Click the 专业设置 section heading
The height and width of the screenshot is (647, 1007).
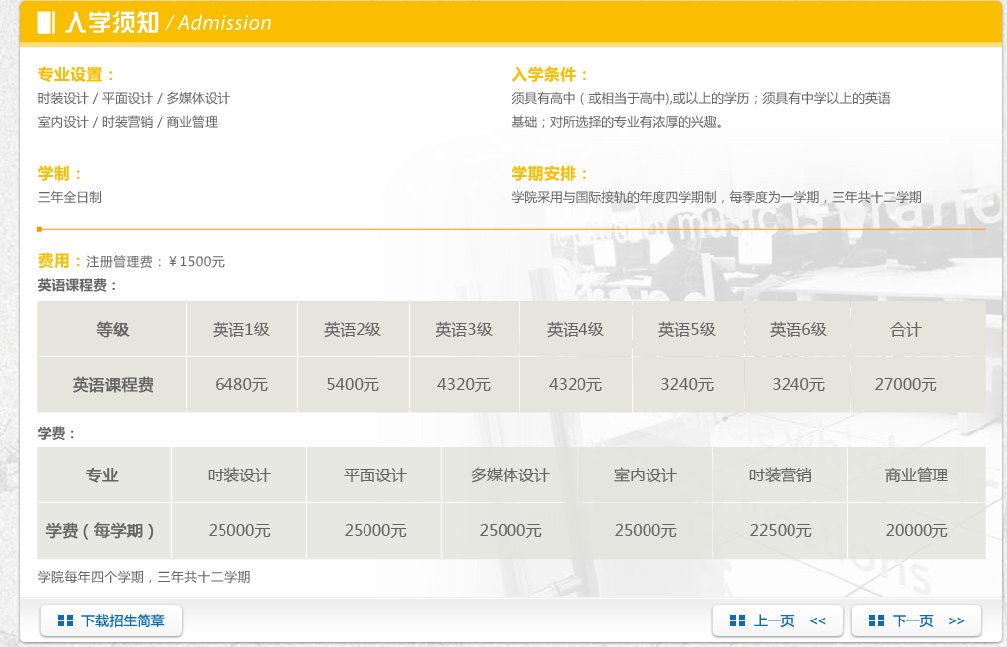click(x=61, y=72)
